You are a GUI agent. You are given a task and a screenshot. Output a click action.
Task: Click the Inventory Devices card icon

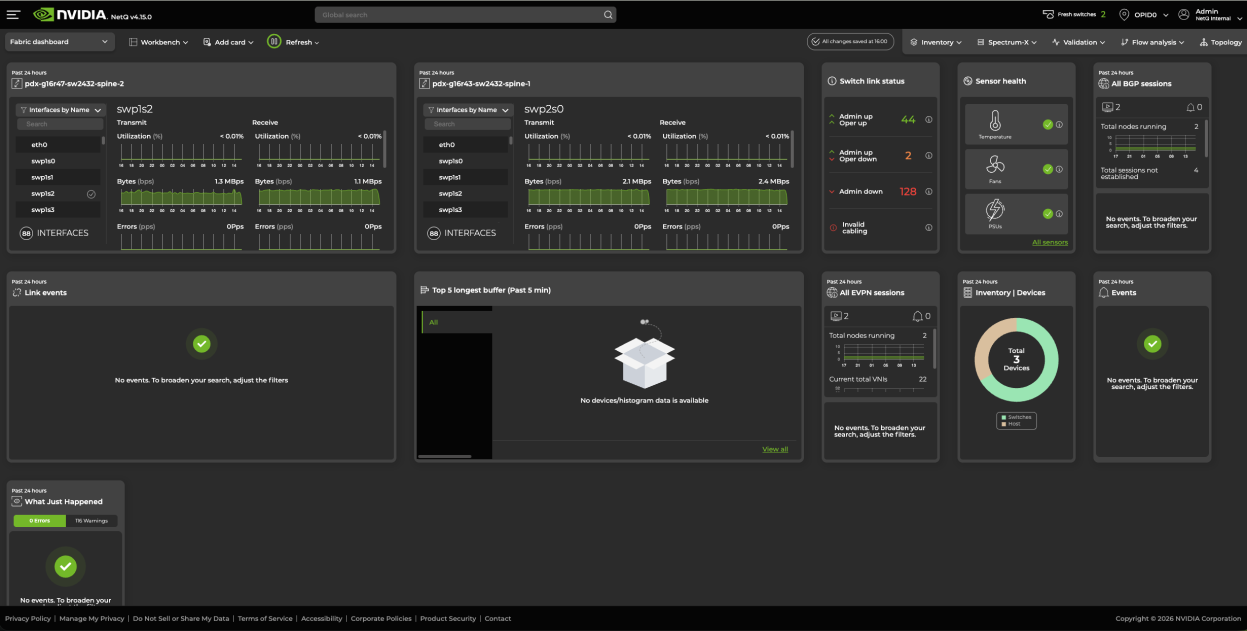[x=968, y=293]
